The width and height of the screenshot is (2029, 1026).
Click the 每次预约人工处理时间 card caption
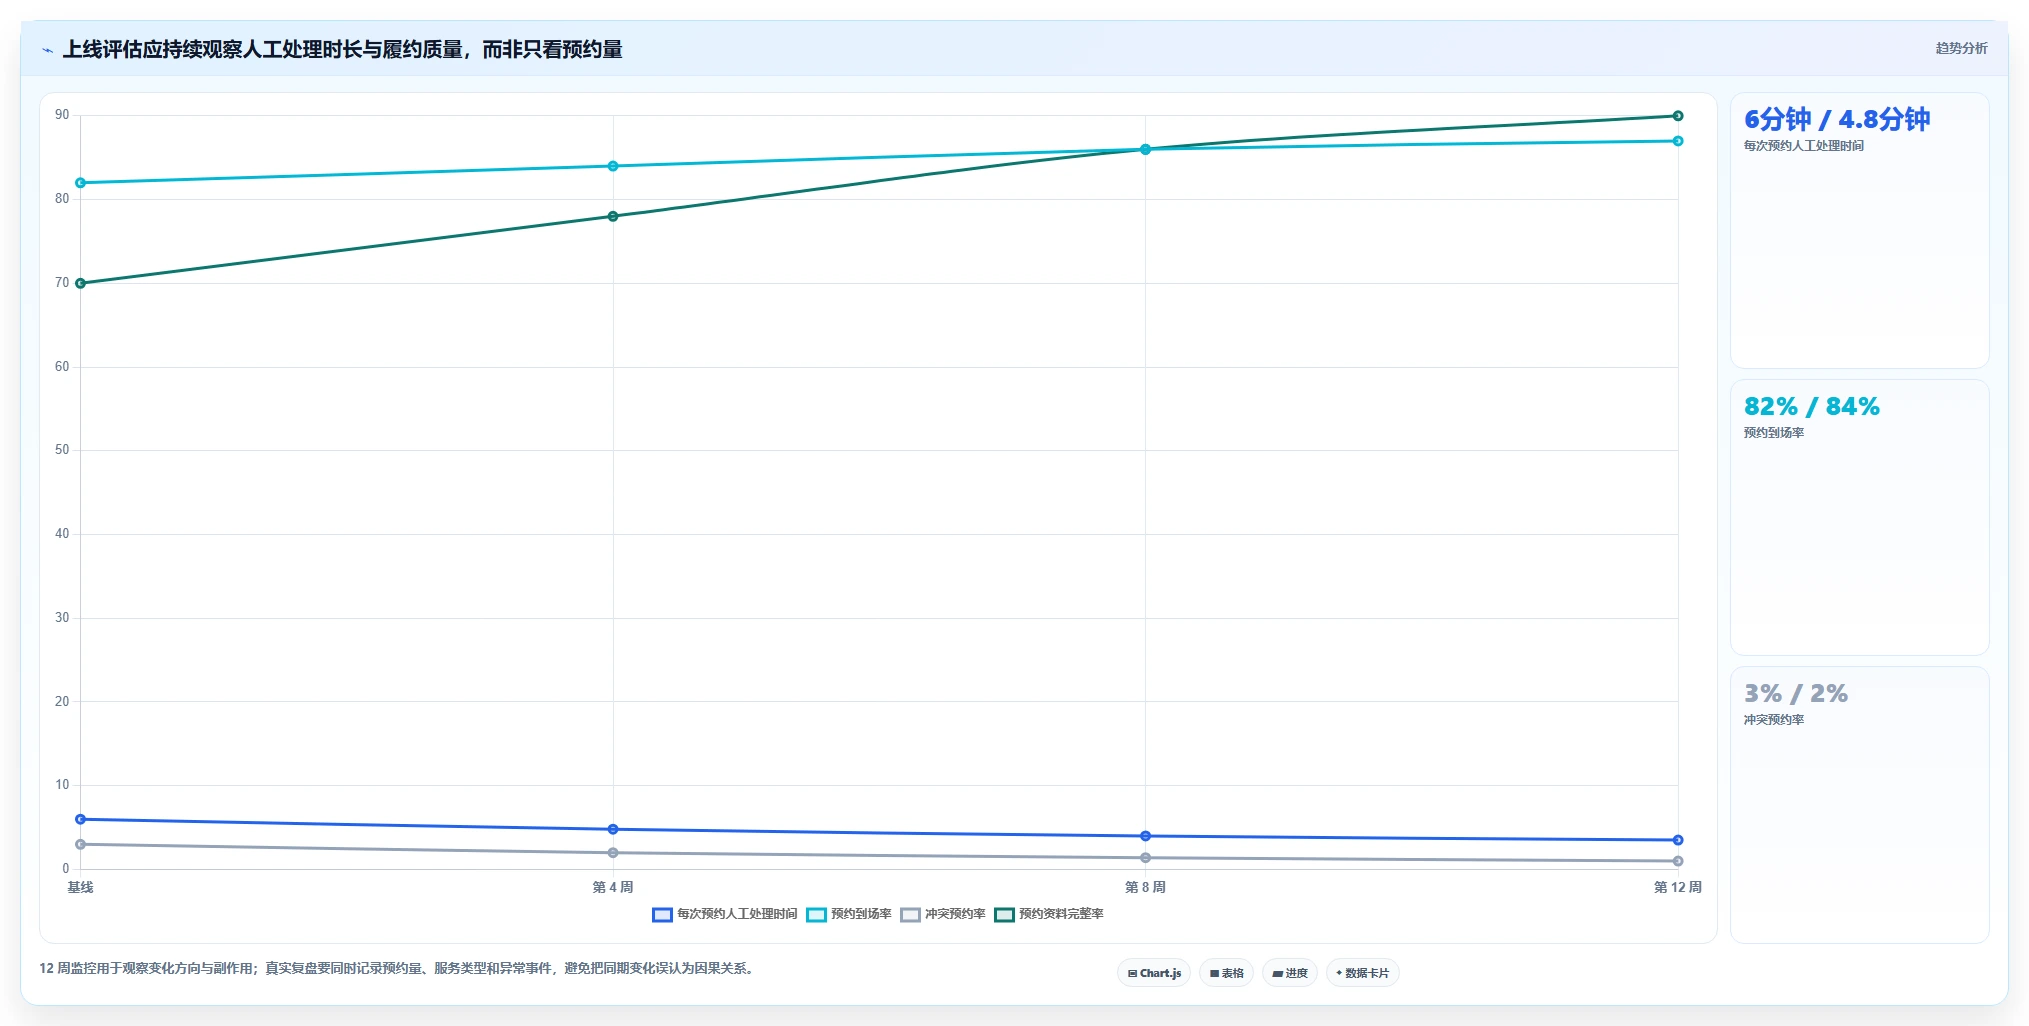(1804, 146)
